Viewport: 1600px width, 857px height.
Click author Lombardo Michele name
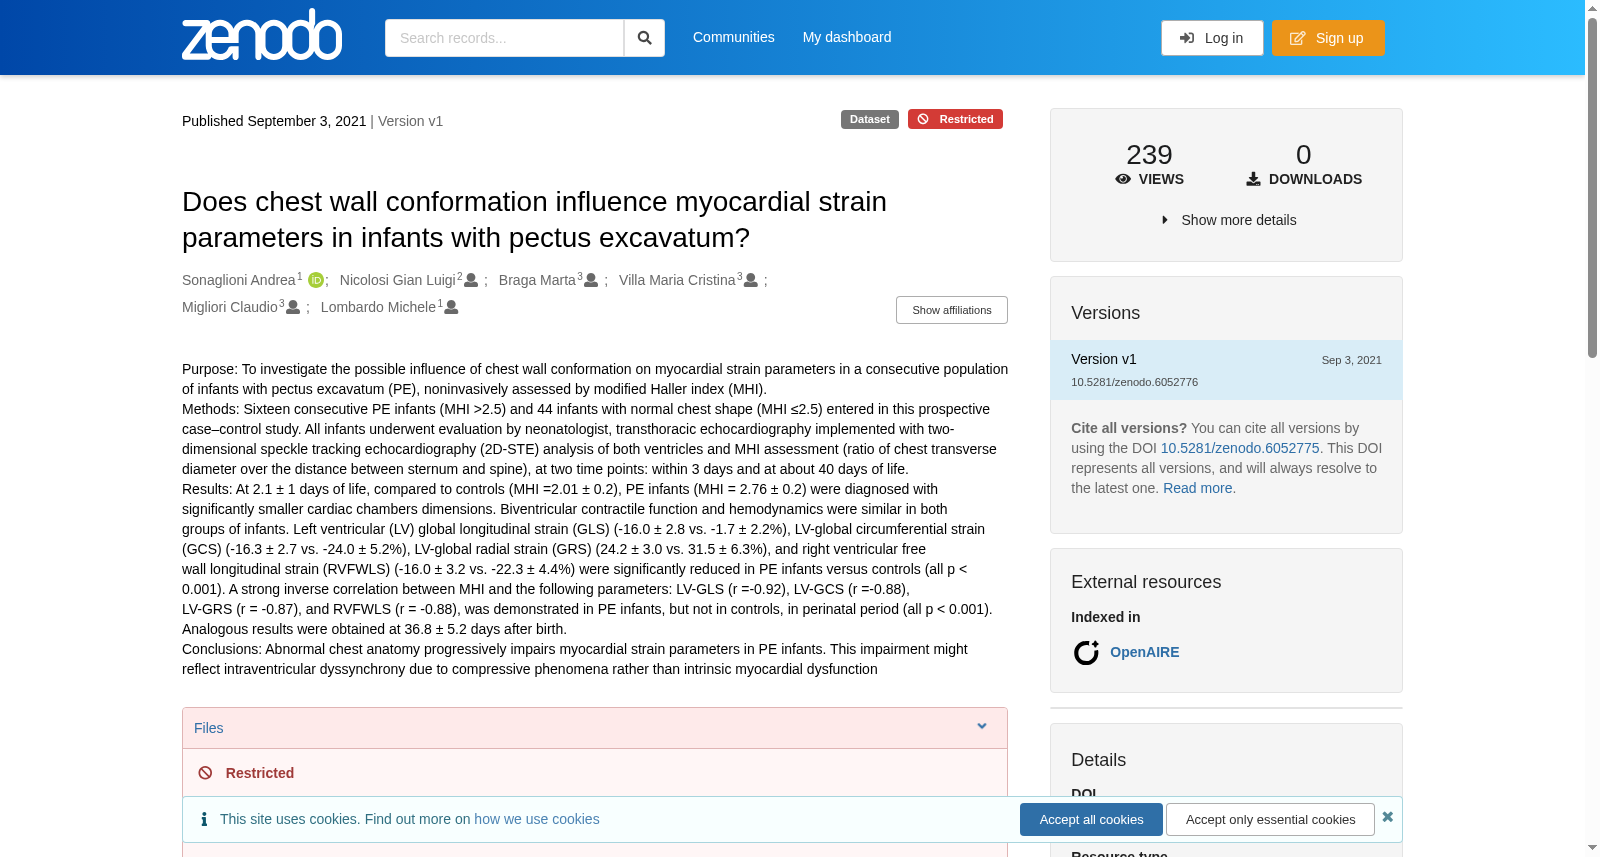tap(378, 307)
